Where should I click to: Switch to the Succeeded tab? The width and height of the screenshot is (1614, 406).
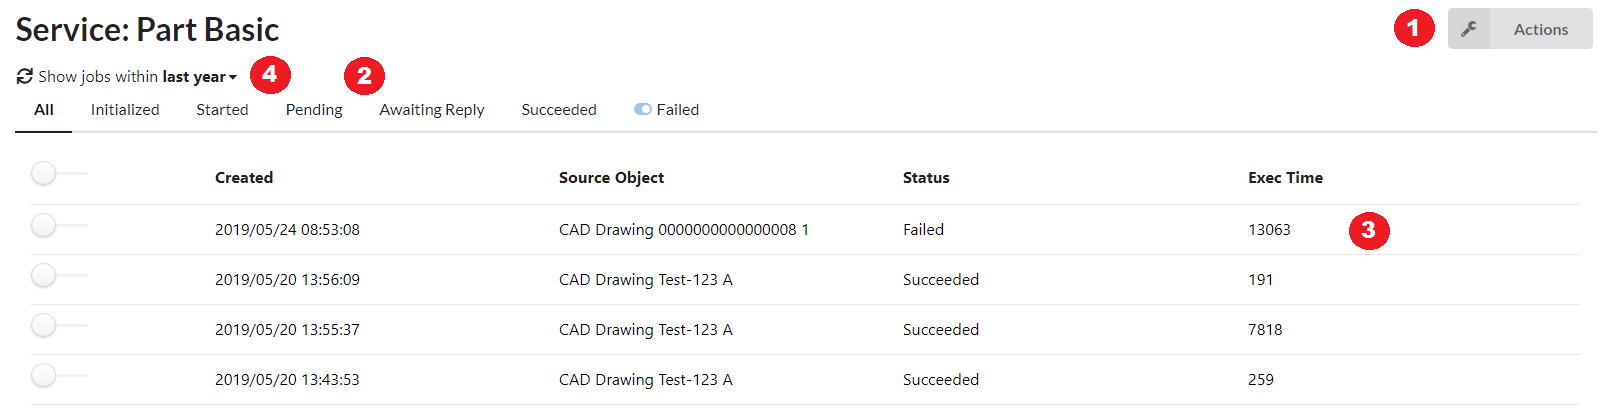click(x=559, y=110)
